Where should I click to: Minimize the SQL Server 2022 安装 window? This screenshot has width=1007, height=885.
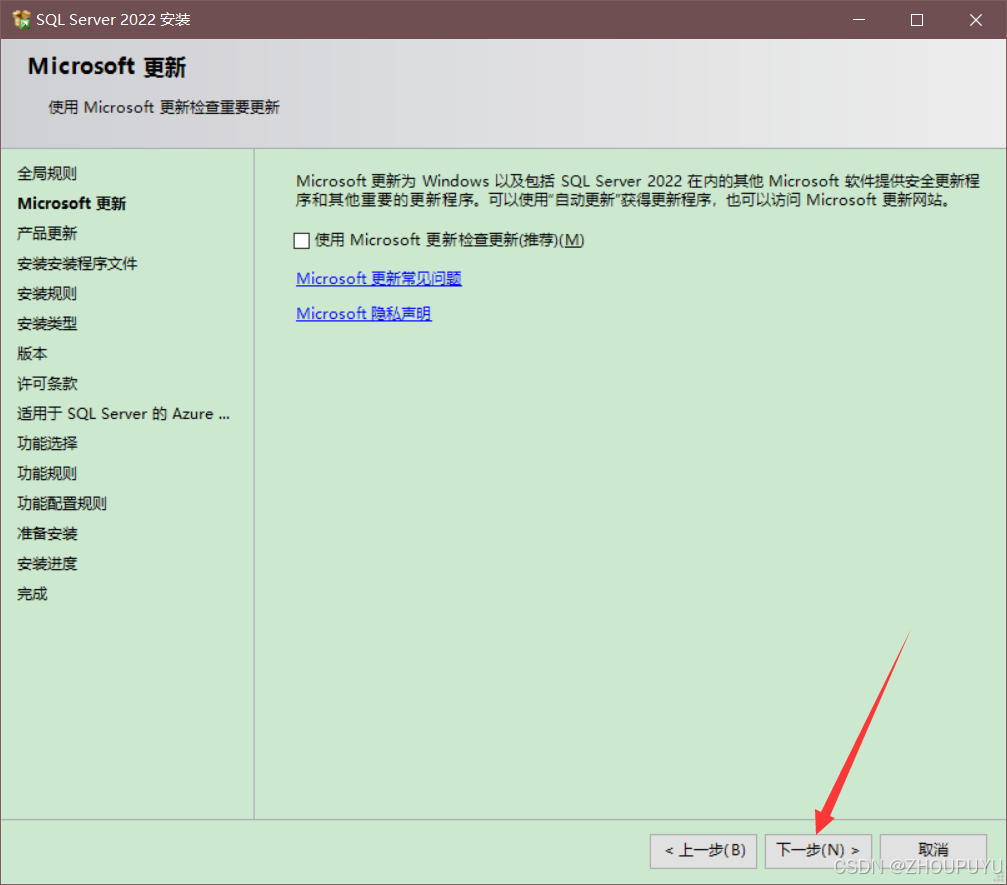[859, 20]
